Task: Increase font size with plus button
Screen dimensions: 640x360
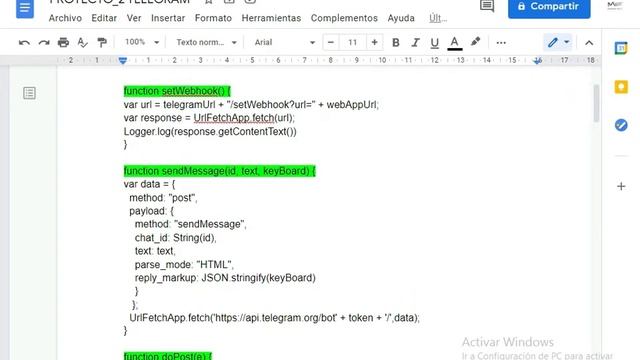Action: click(x=374, y=42)
